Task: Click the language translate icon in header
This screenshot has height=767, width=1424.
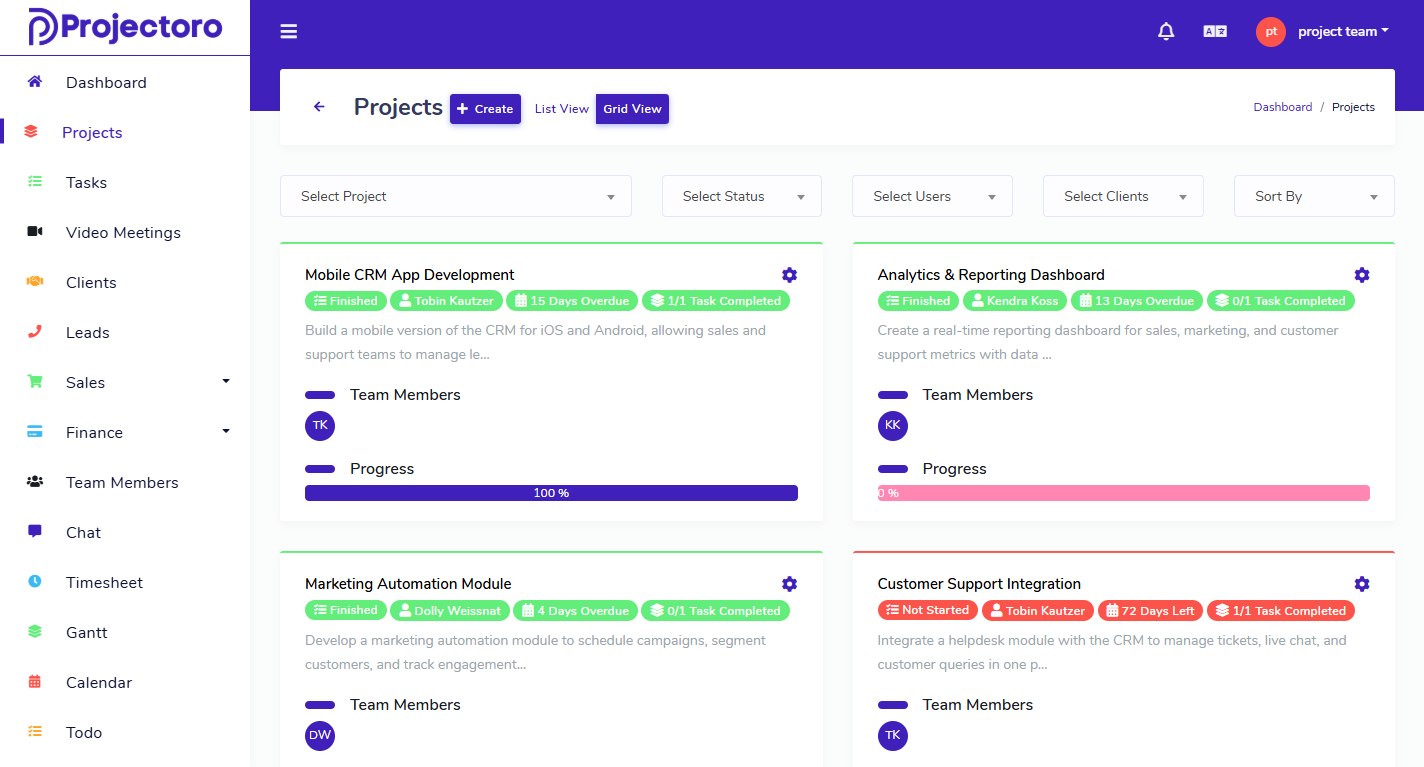Action: pos(1215,32)
